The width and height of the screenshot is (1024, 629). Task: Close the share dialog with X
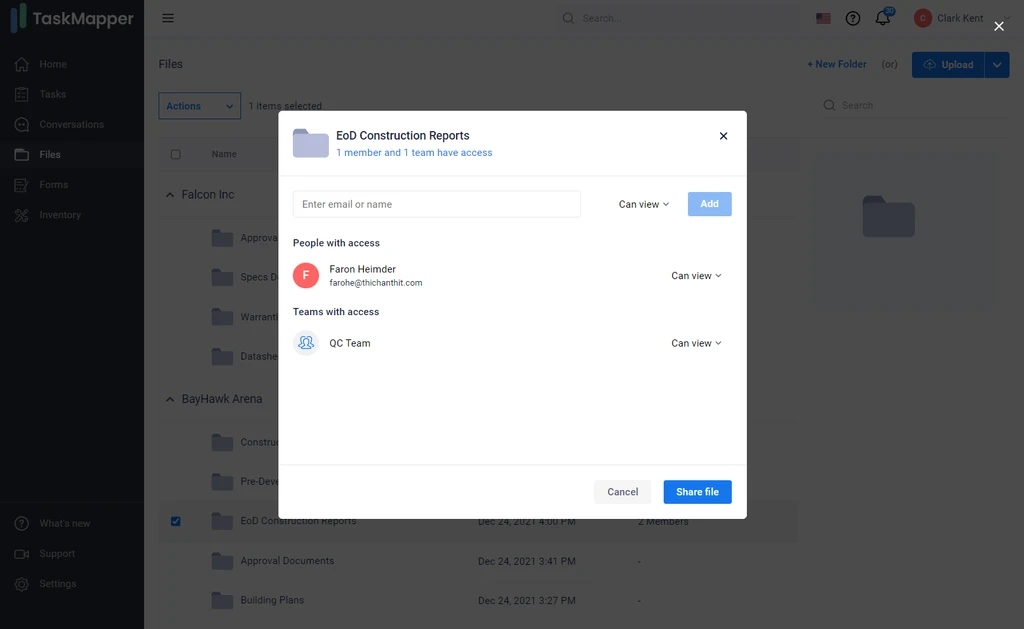pos(724,136)
